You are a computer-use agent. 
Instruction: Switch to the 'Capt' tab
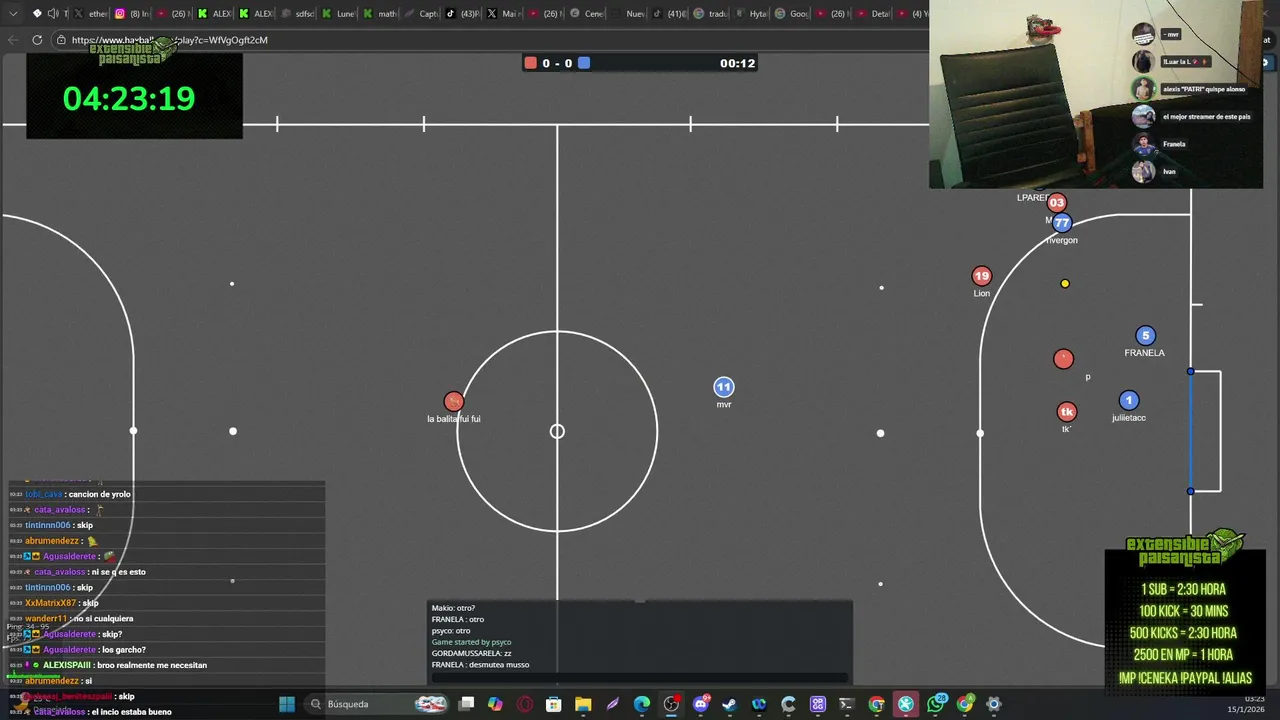[422, 14]
